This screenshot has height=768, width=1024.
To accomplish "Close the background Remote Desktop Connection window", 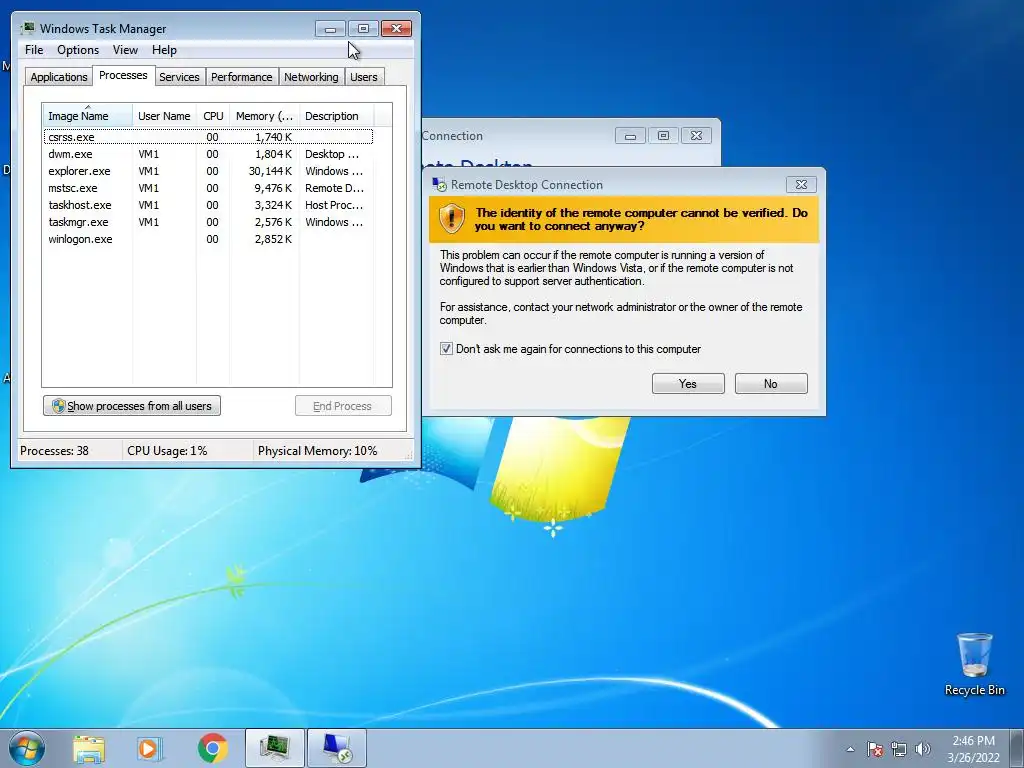I will tap(696, 136).
